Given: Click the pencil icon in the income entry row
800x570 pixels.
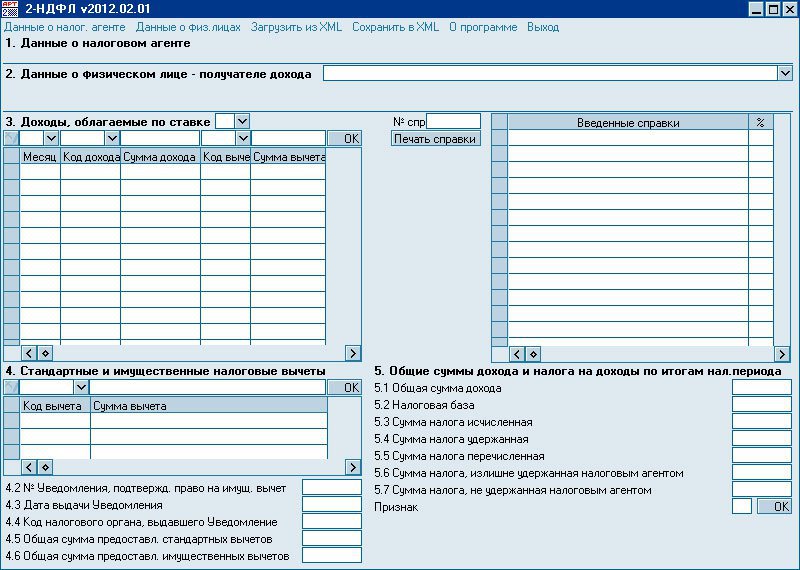Looking at the screenshot, I should coord(11,138).
